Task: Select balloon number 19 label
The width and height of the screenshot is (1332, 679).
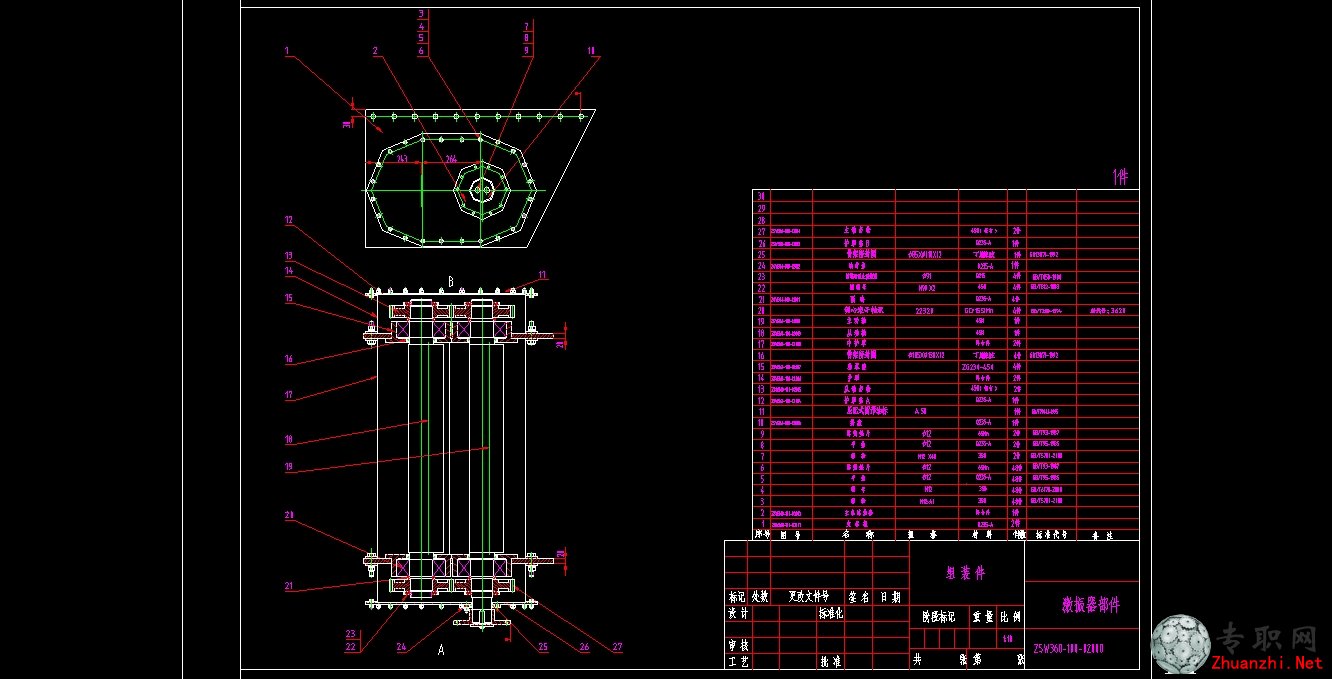Action: tap(288, 466)
